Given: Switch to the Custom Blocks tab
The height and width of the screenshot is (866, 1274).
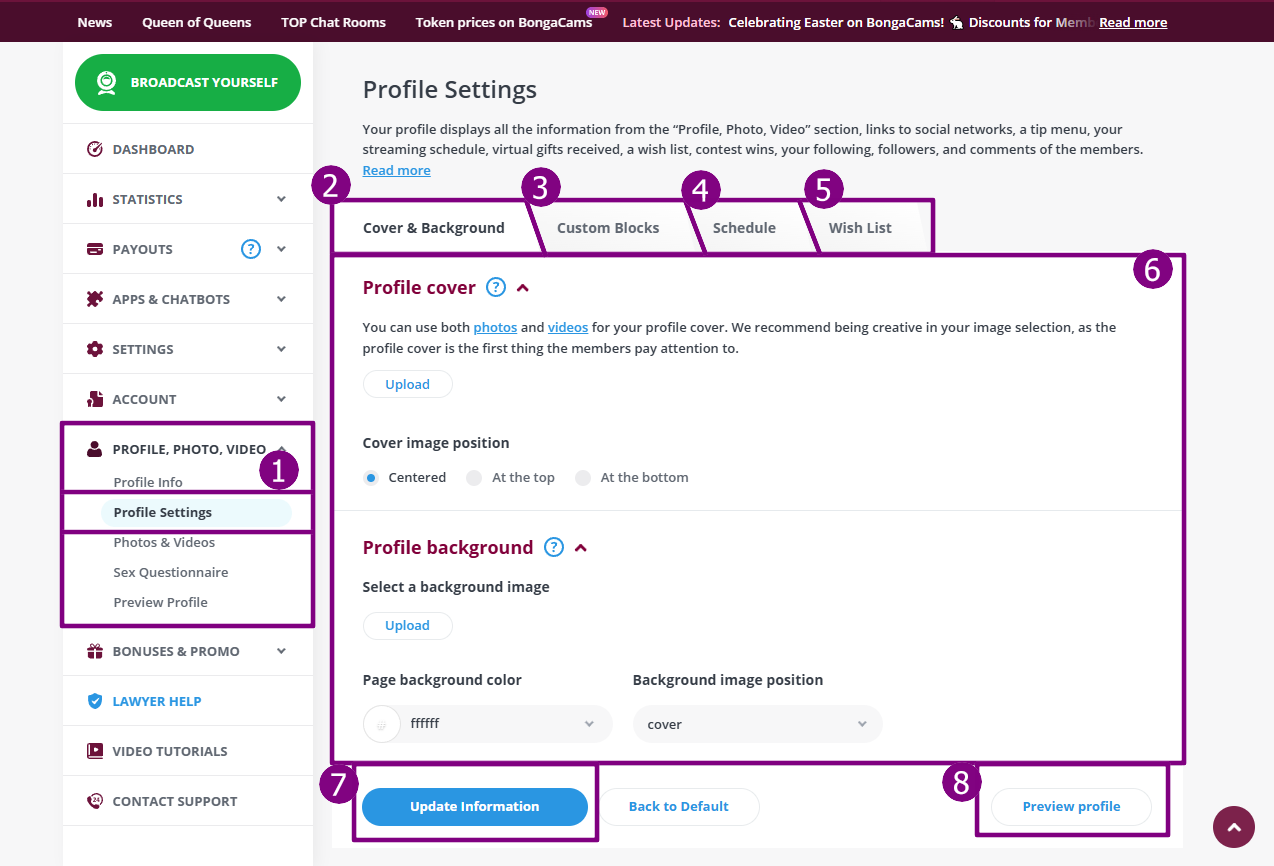Looking at the screenshot, I should [x=608, y=228].
